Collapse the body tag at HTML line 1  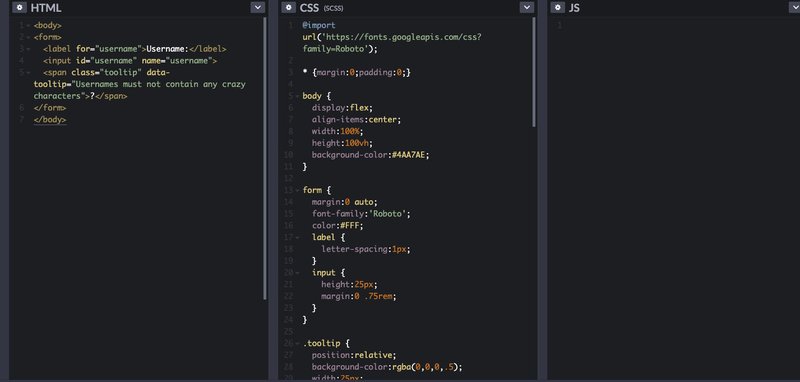pos(28,26)
